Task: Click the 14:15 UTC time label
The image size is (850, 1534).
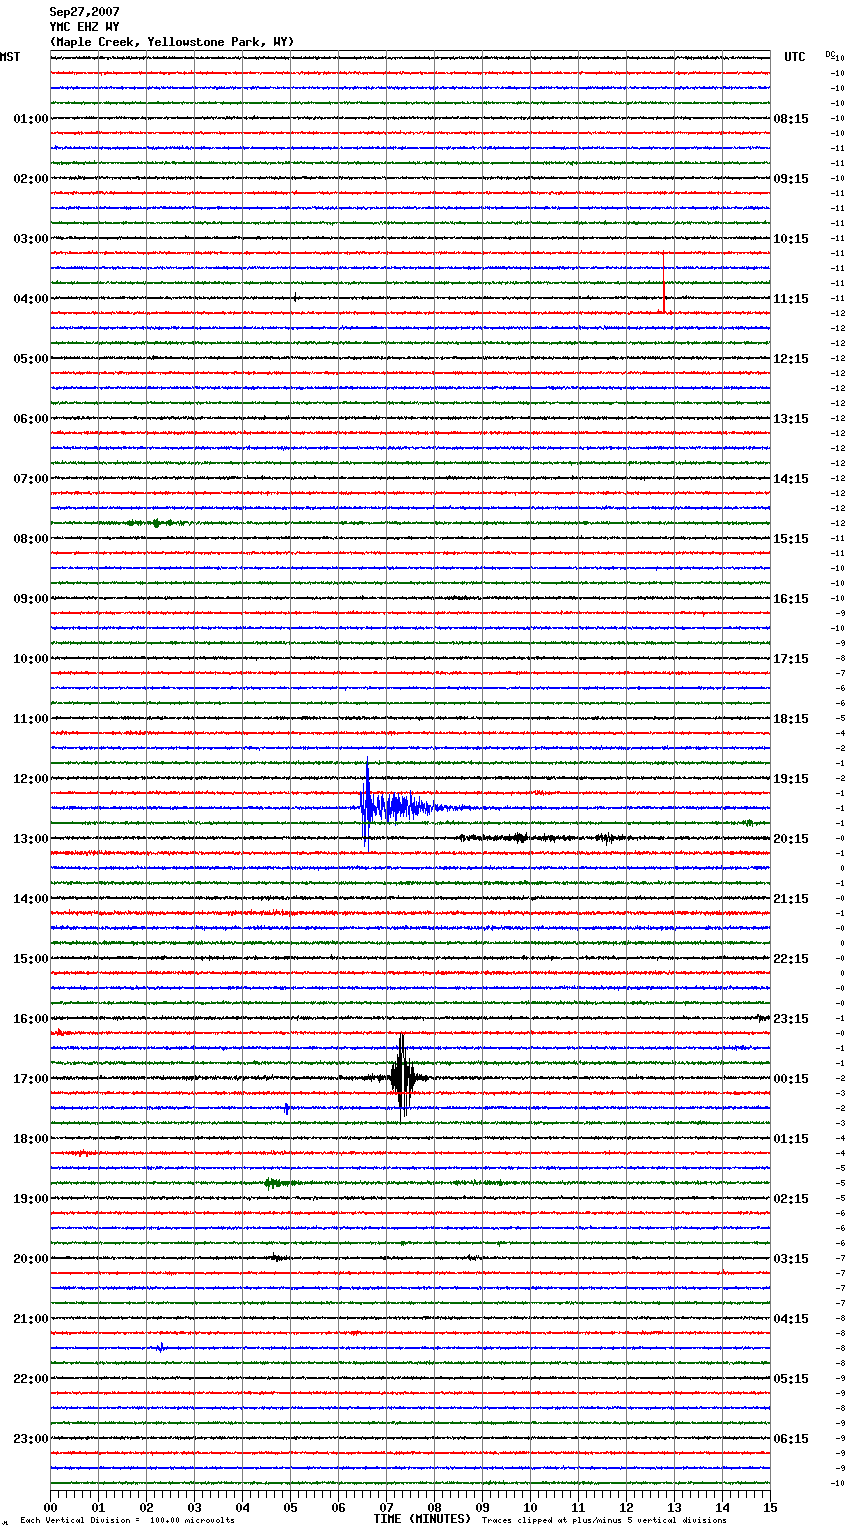Action: pyautogui.click(x=791, y=479)
